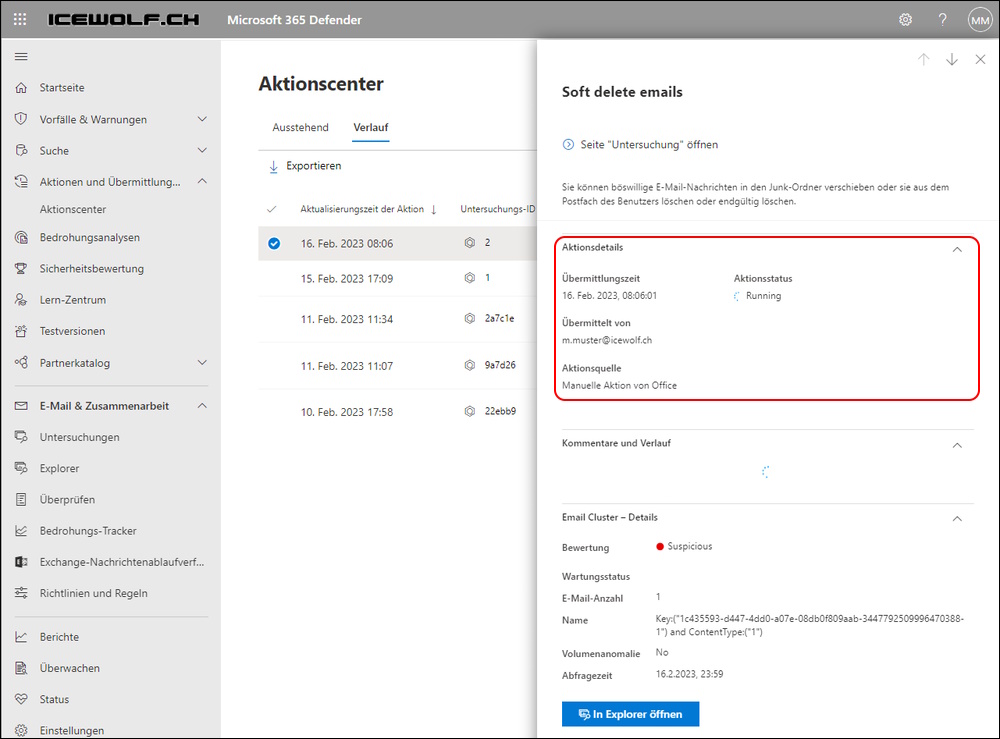Click investigation ID 9a7d26
This screenshot has height=739, width=1000.
pyautogui.click(x=500, y=365)
